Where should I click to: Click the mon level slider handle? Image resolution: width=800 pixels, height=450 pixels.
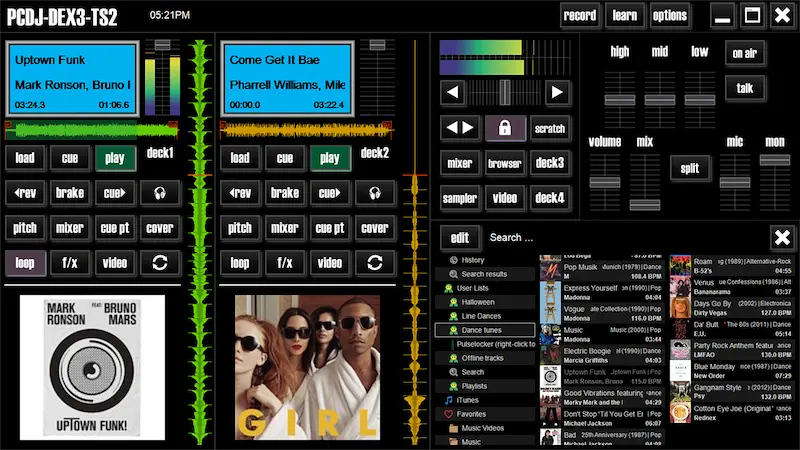[x=774, y=160]
